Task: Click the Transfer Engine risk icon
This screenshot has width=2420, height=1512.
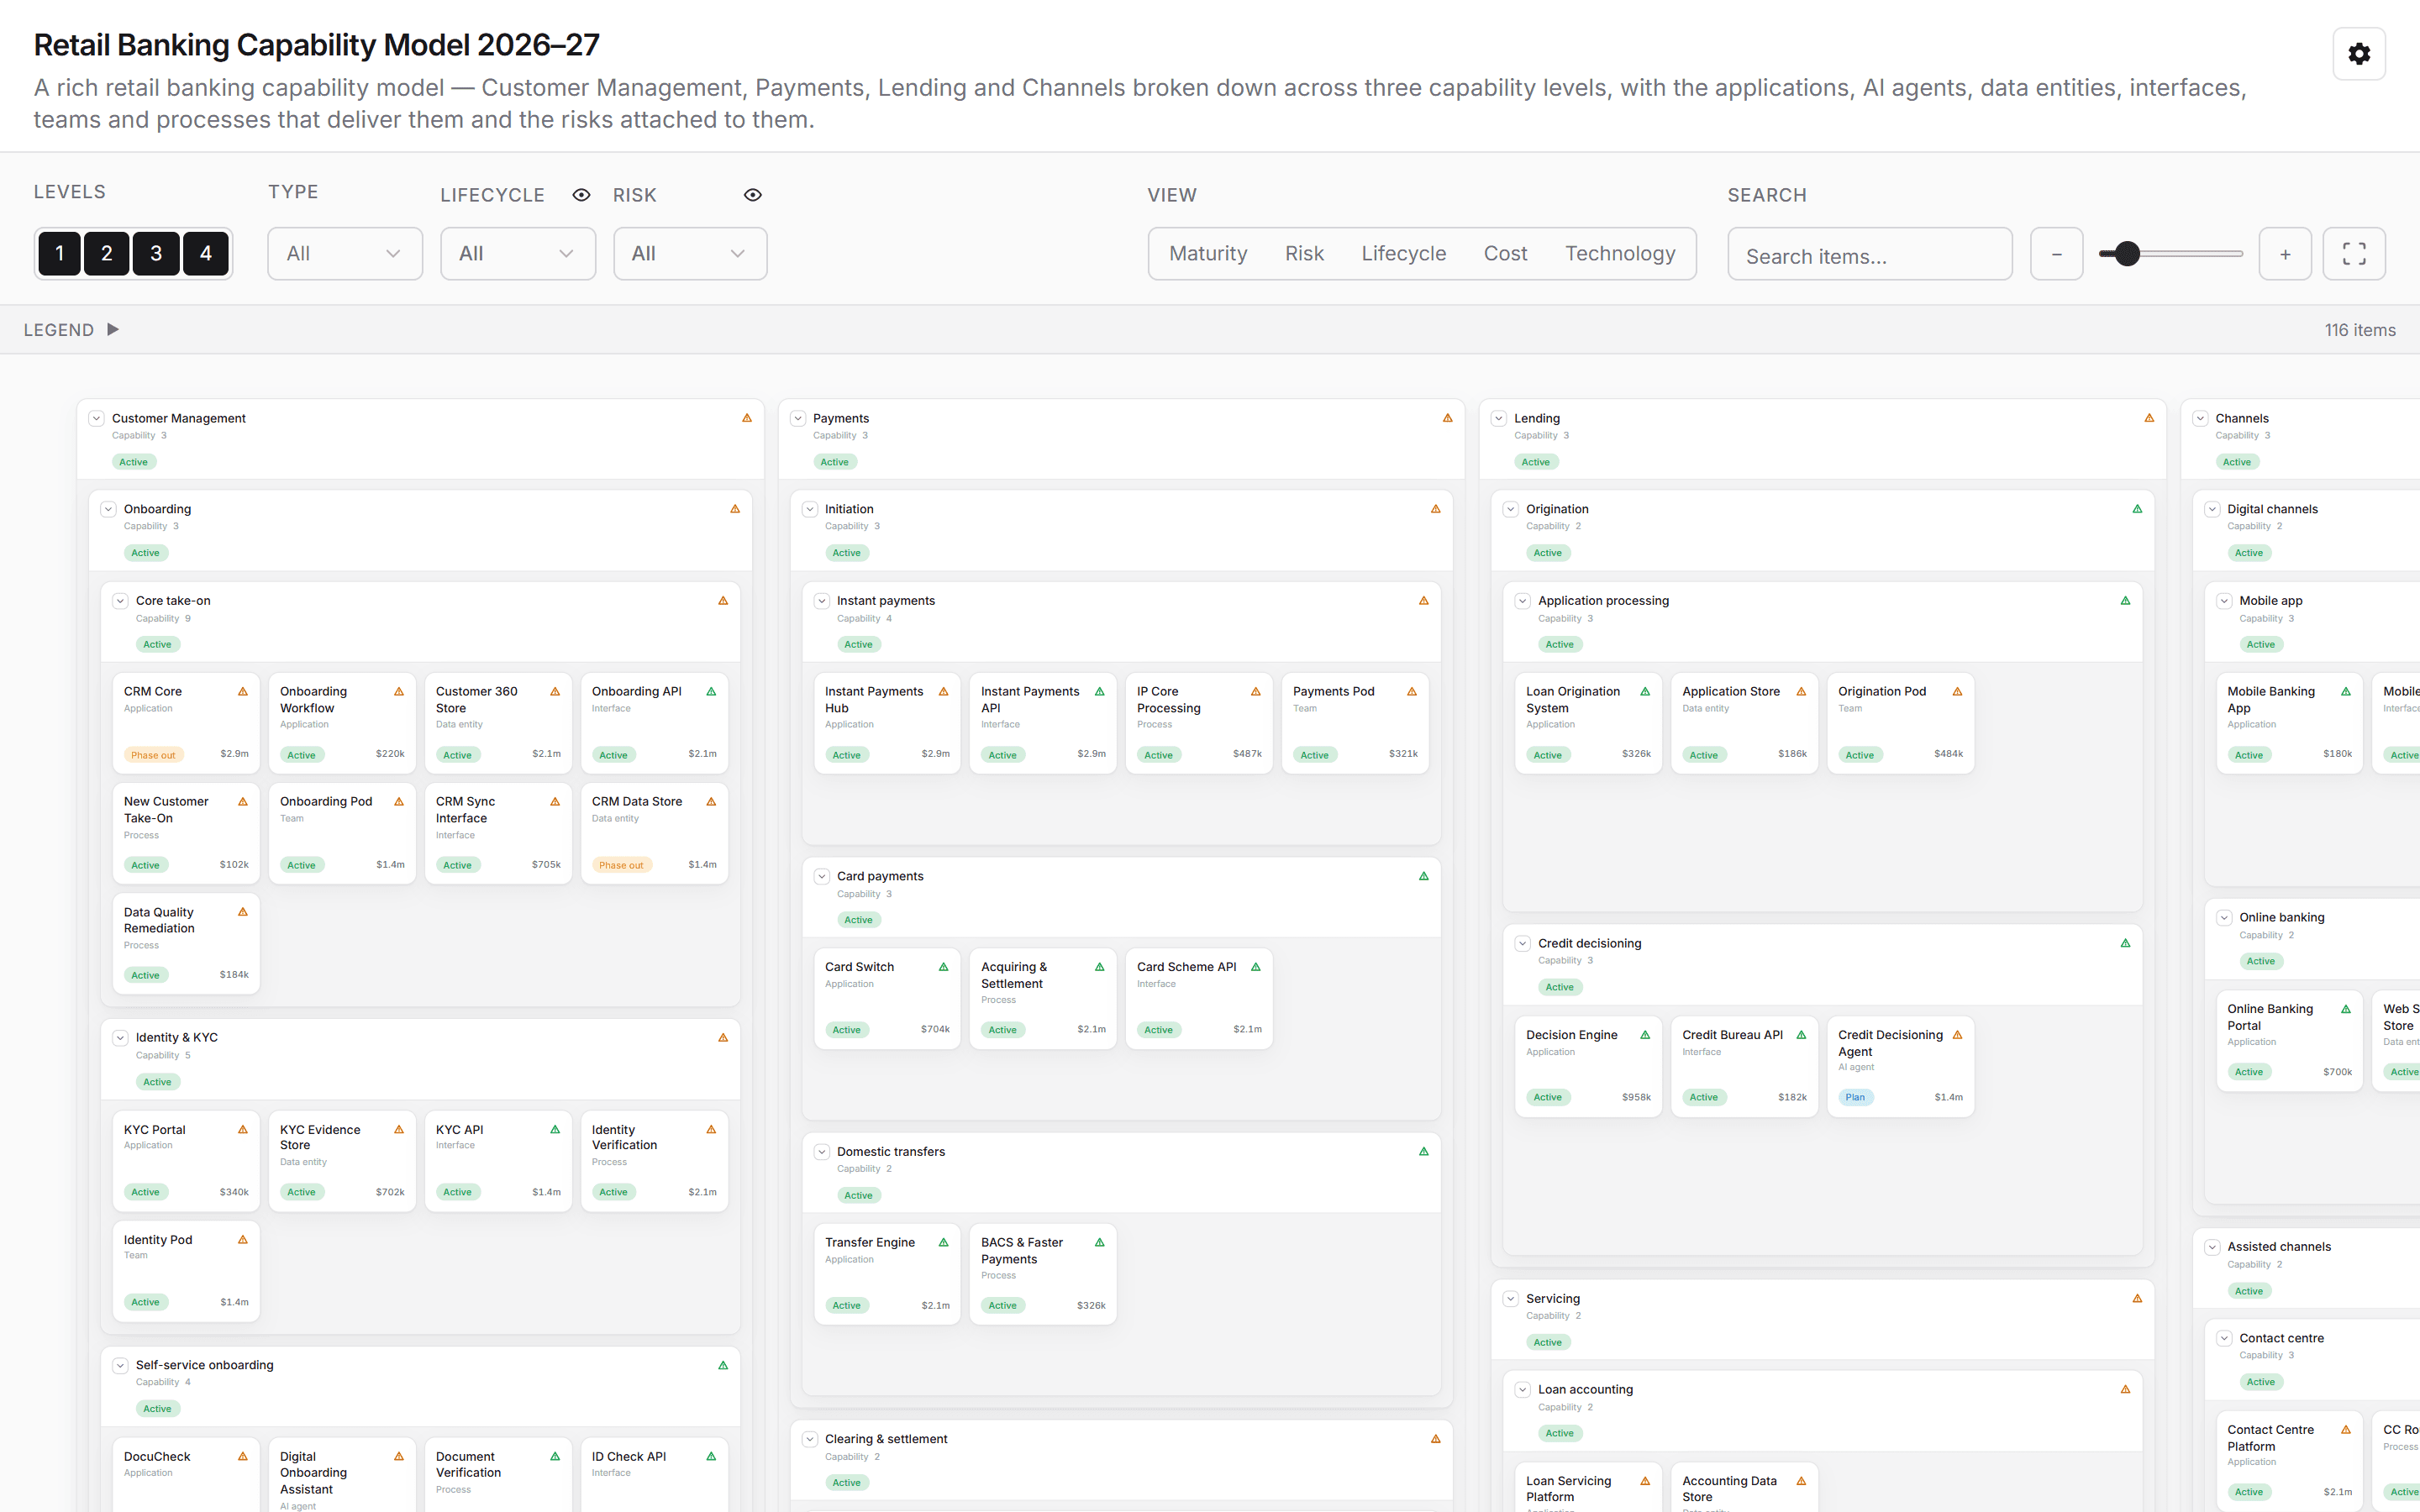Action: 943,1243
